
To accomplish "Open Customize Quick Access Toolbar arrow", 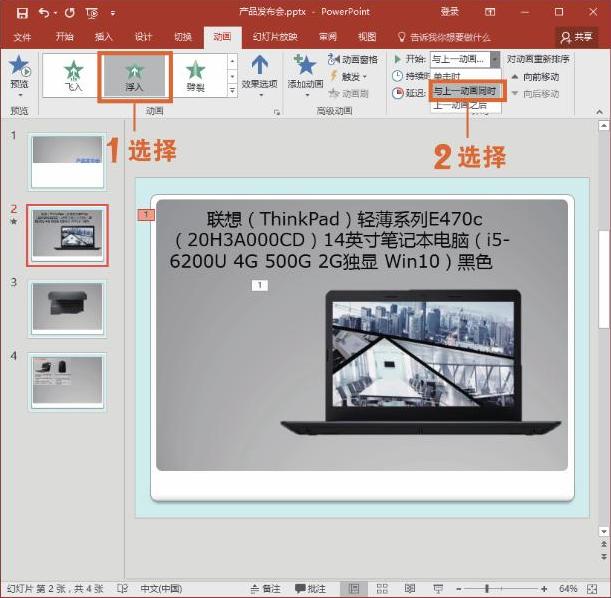I will tap(113, 13).
